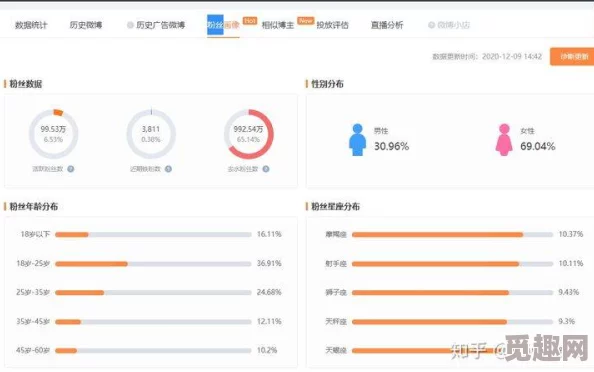Click the grey icon before 微博小店
The image size is (594, 372).
tap(431, 25)
